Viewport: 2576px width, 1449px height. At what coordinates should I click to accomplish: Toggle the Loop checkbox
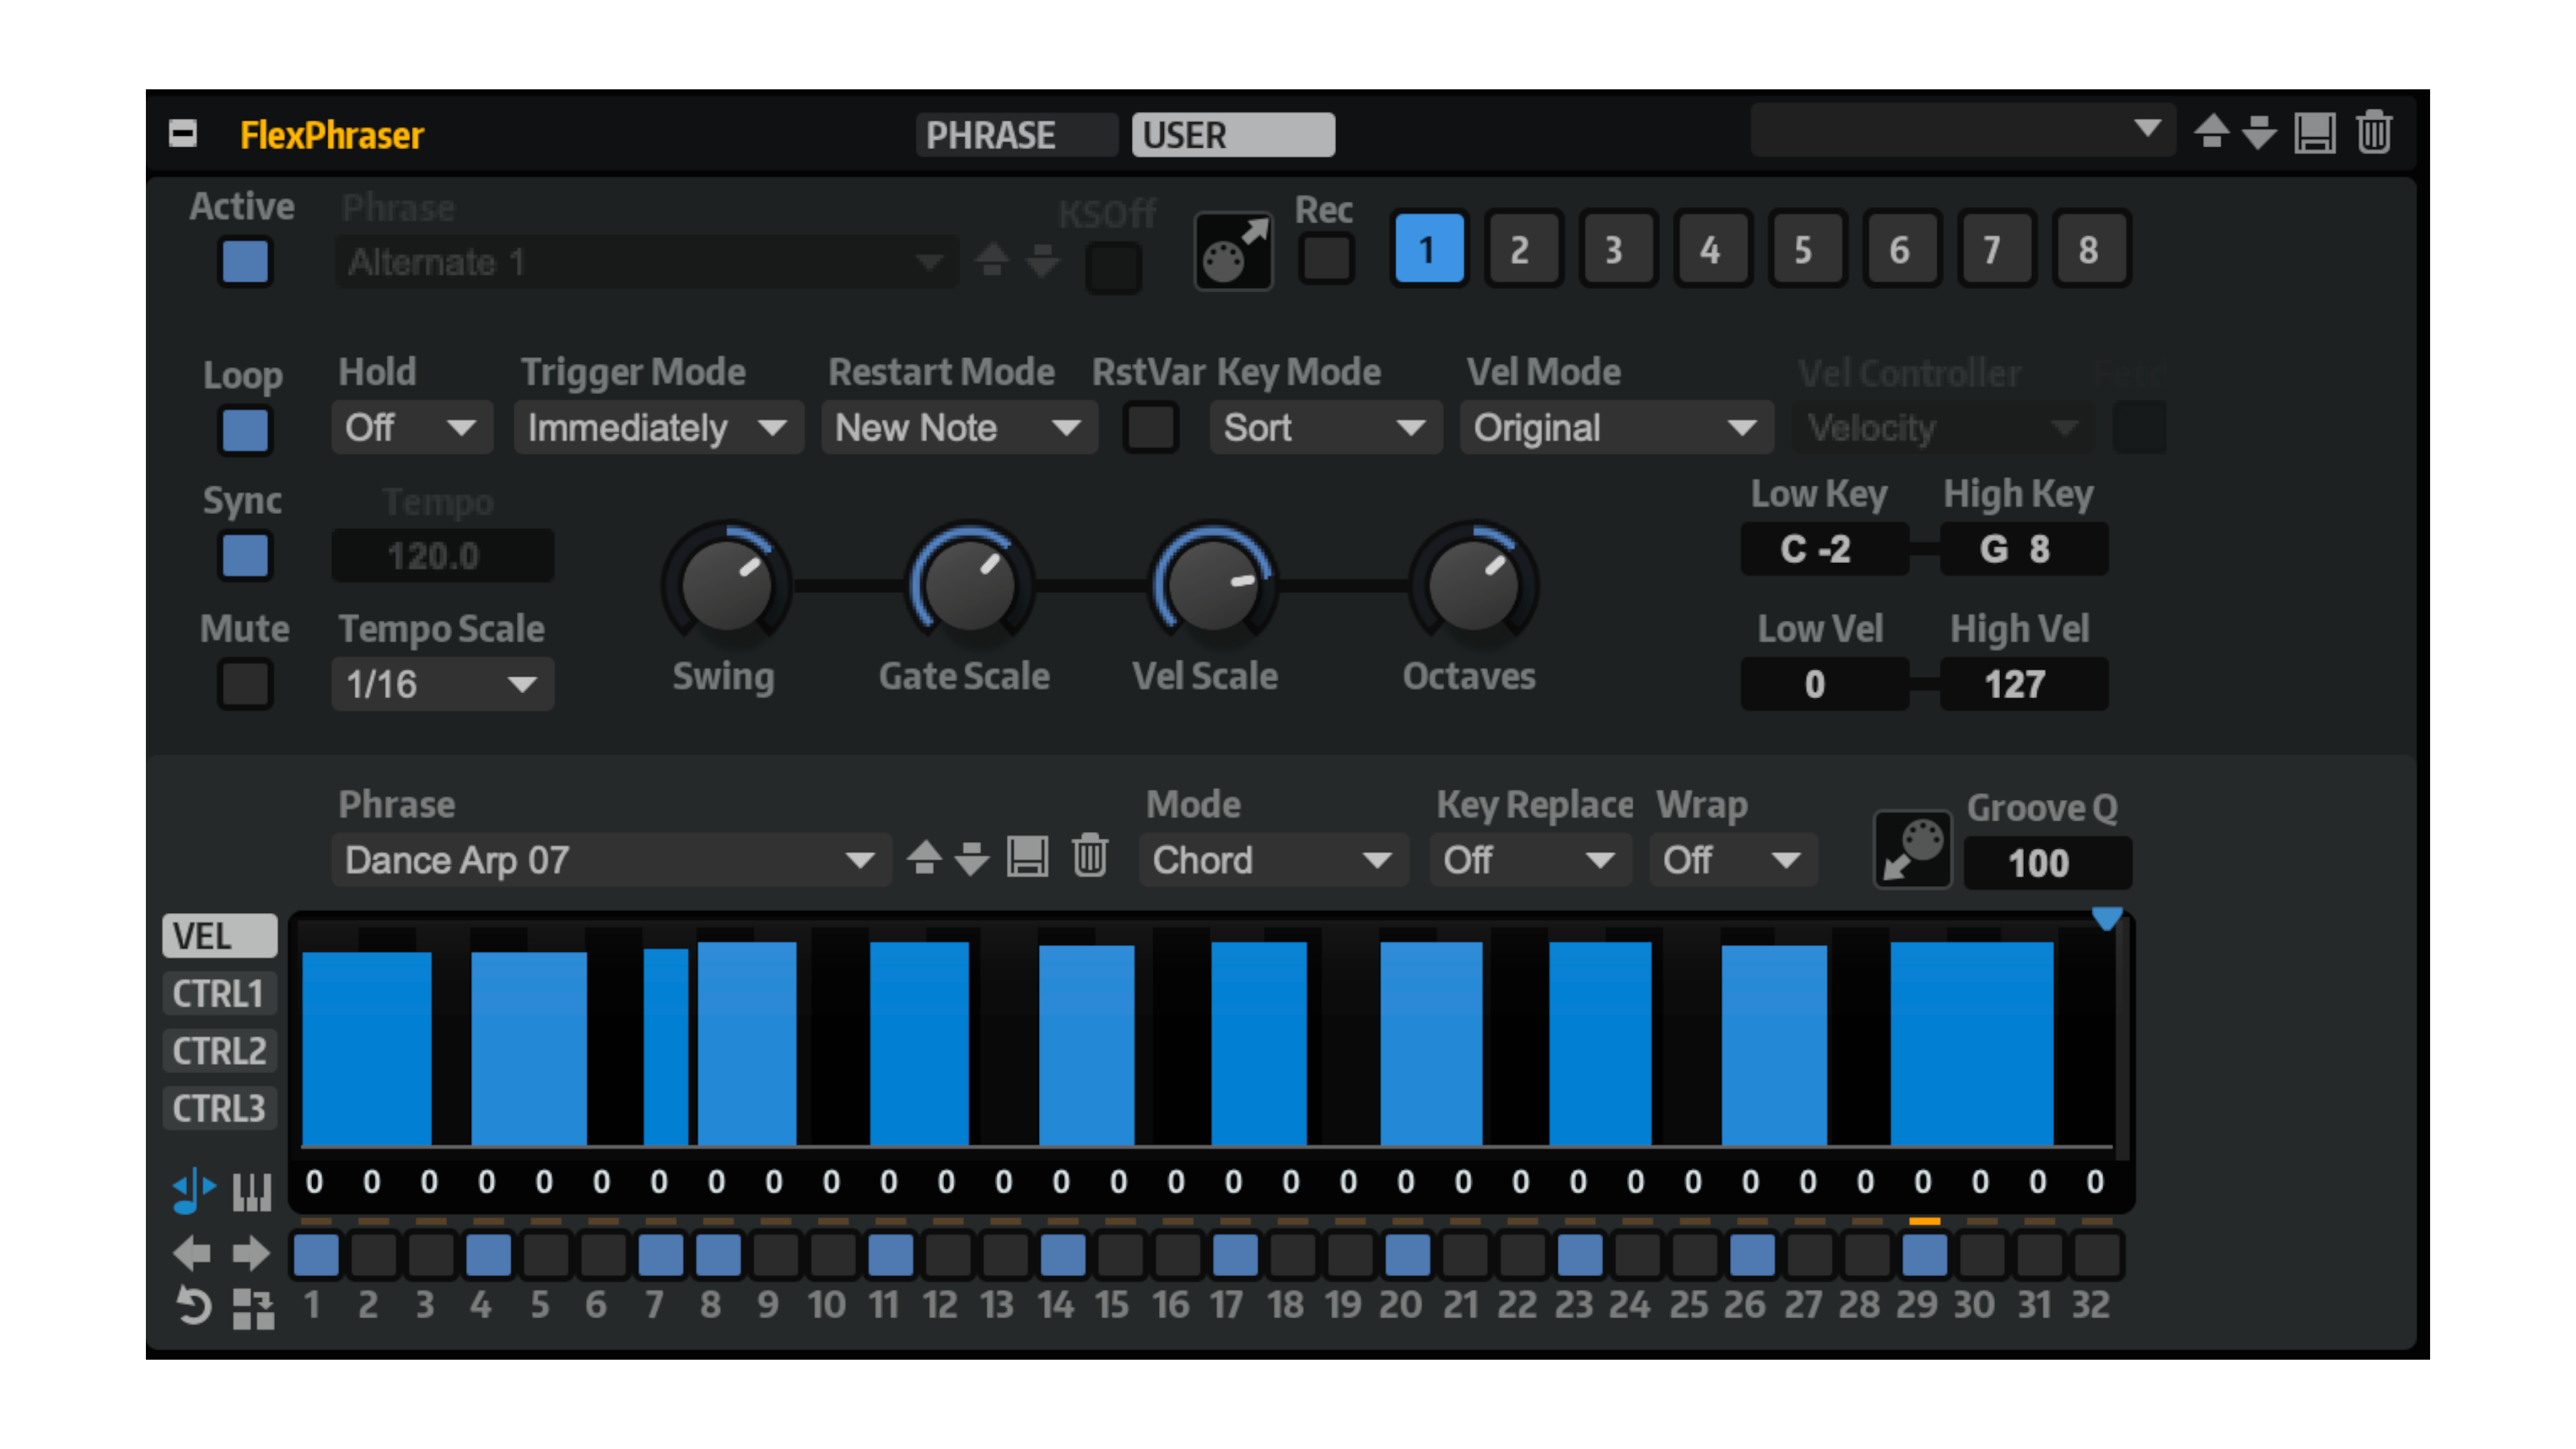245,430
